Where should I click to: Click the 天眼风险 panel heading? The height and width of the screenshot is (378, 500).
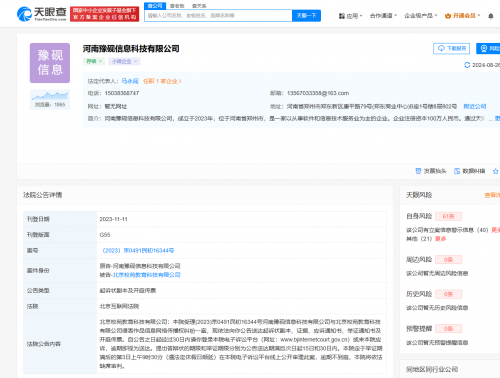(x=419, y=195)
